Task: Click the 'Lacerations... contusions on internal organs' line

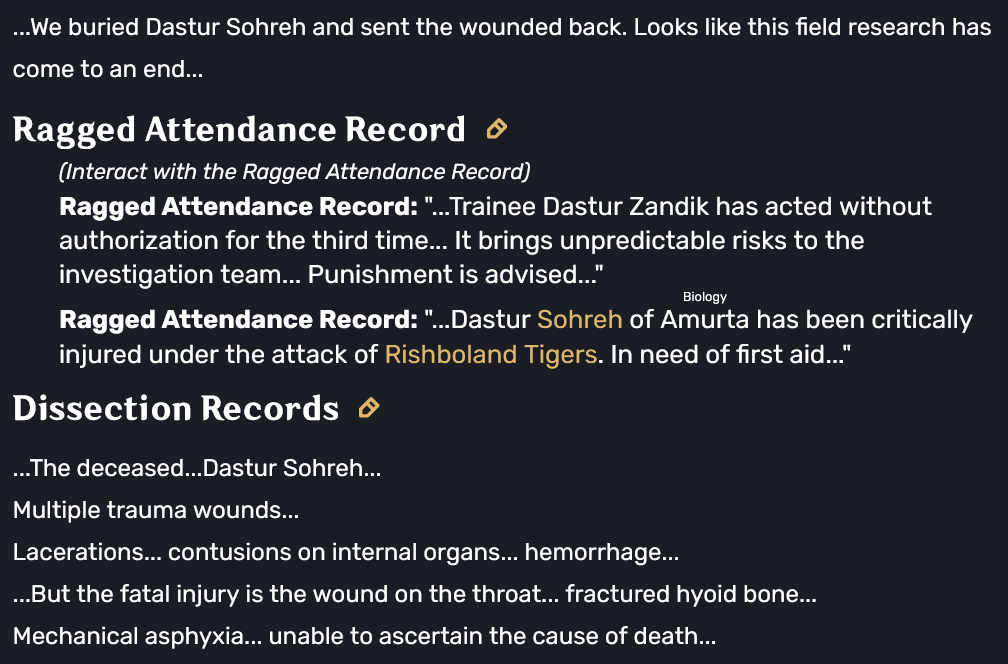Action: click(x=346, y=552)
